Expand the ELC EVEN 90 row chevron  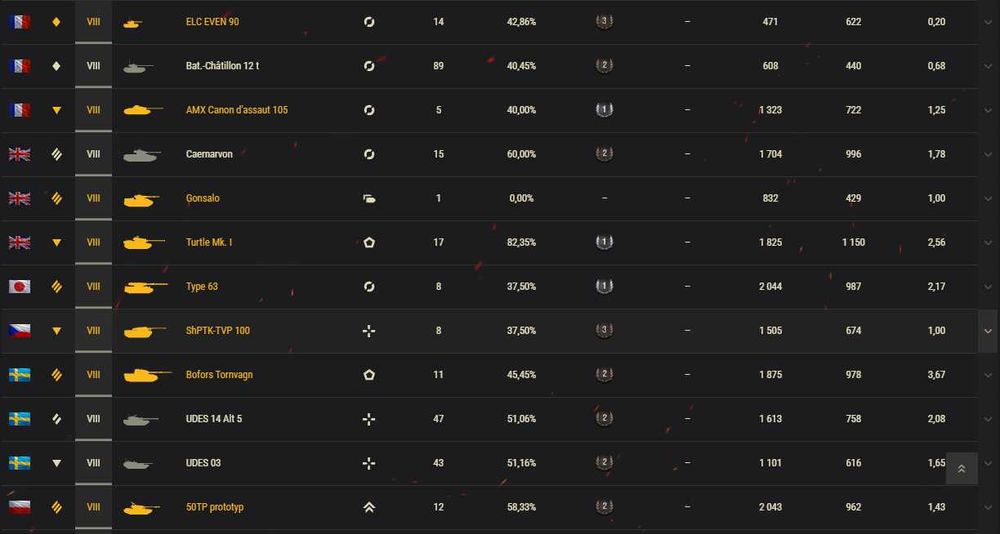pos(988,22)
